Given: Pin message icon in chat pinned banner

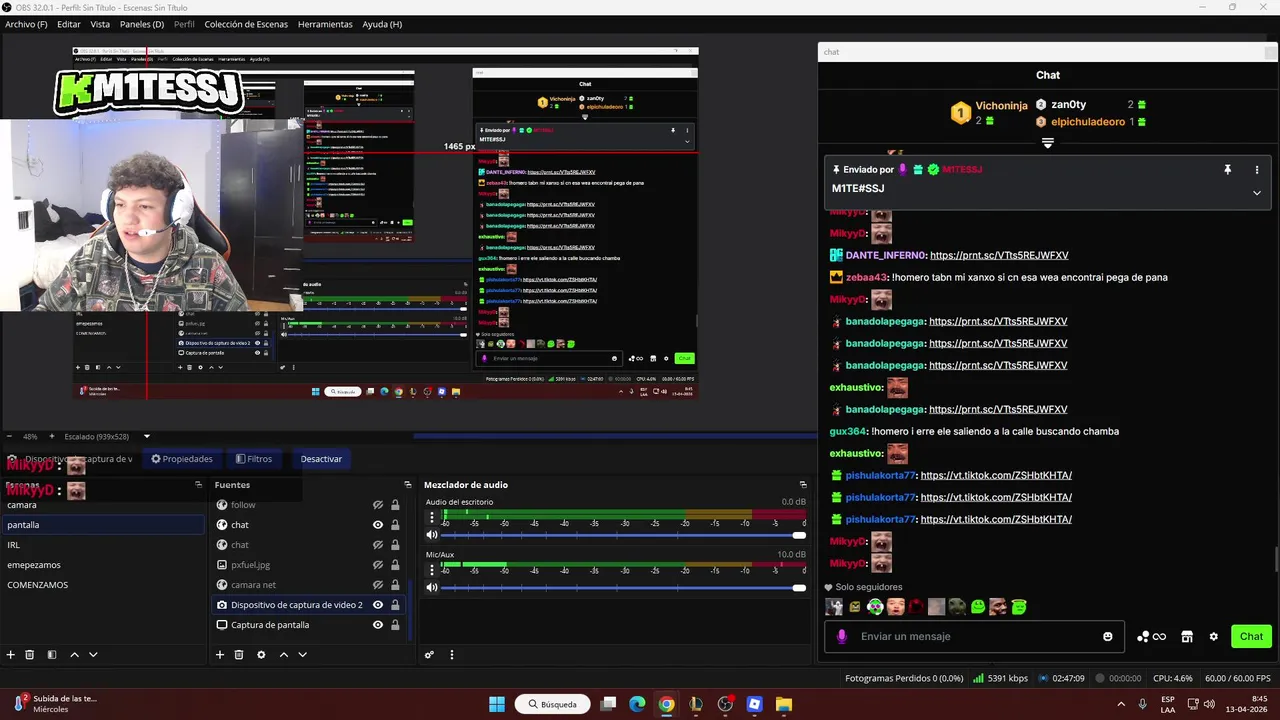Looking at the screenshot, I should tap(1228, 170).
